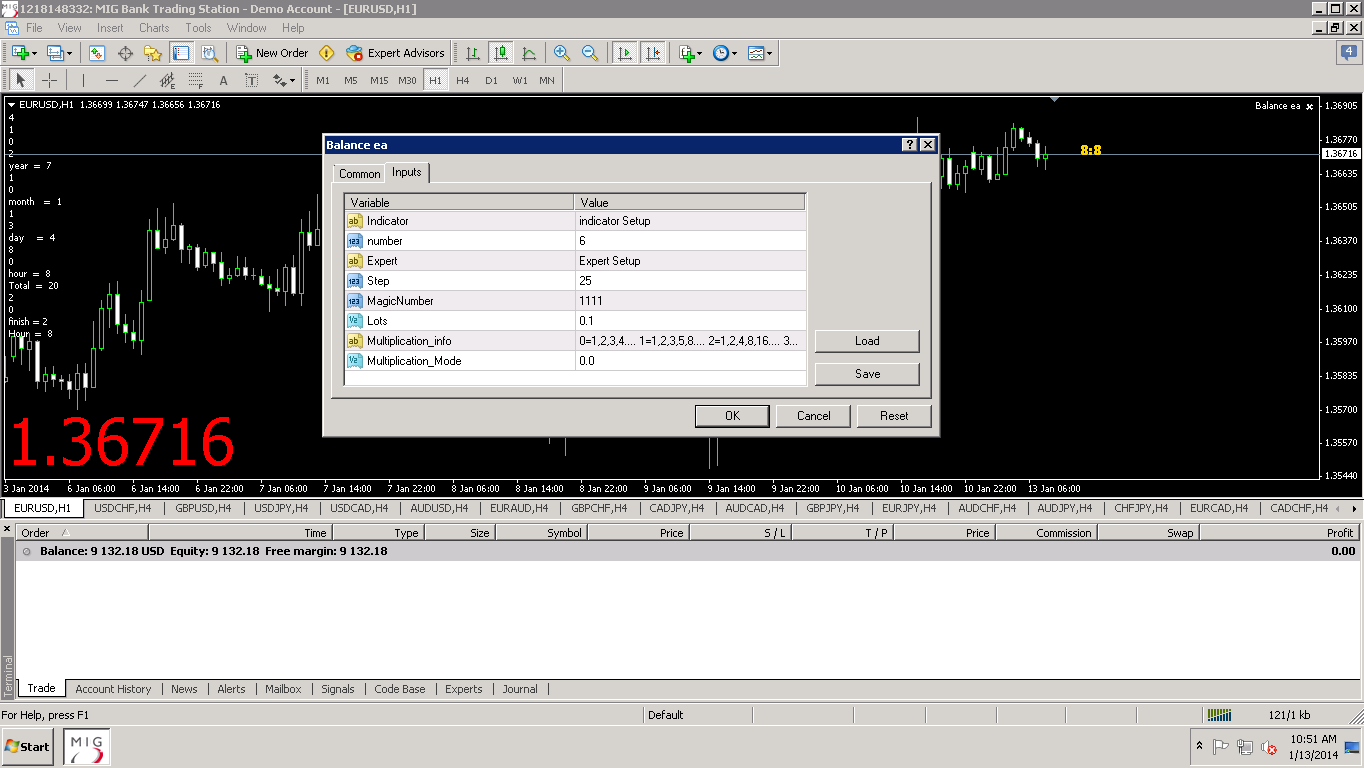This screenshot has height=768, width=1364.
Task: Click the tray flag notification icon
Action: click(1221, 747)
